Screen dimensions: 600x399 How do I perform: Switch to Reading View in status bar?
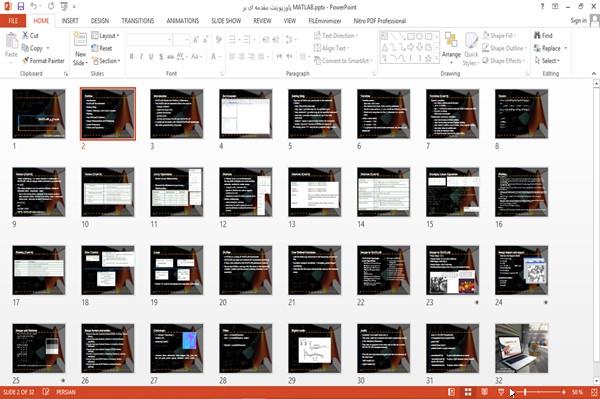pyautogui.click(x=484, y=392)
